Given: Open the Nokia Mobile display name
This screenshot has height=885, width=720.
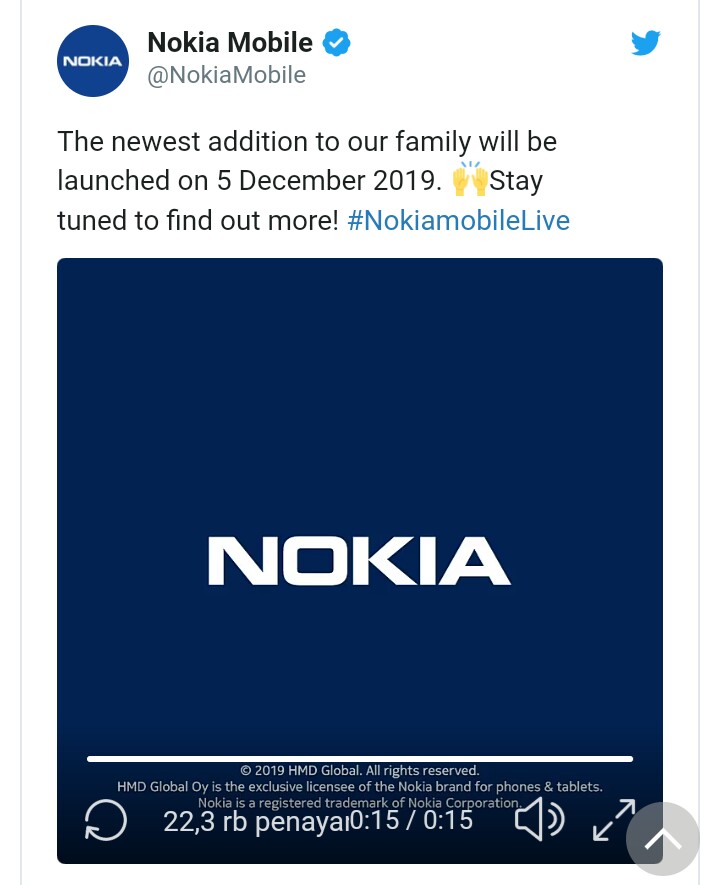Looking at the screenshot, I should pos(230,43).
